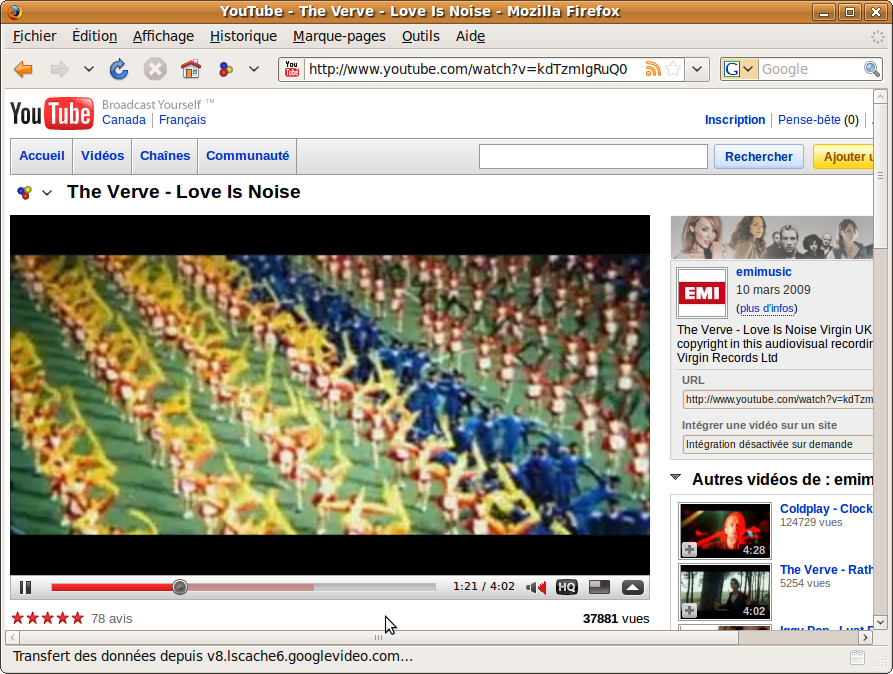Click the vertical scrollbar down arrow

[880, 622]
